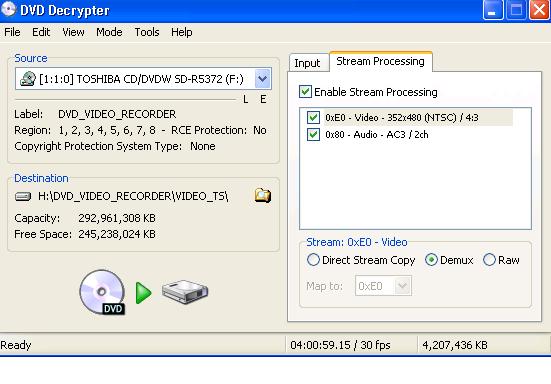The image size is (551, 384).
Task: Browse for destination folder icon
Action: coord(262,195)
